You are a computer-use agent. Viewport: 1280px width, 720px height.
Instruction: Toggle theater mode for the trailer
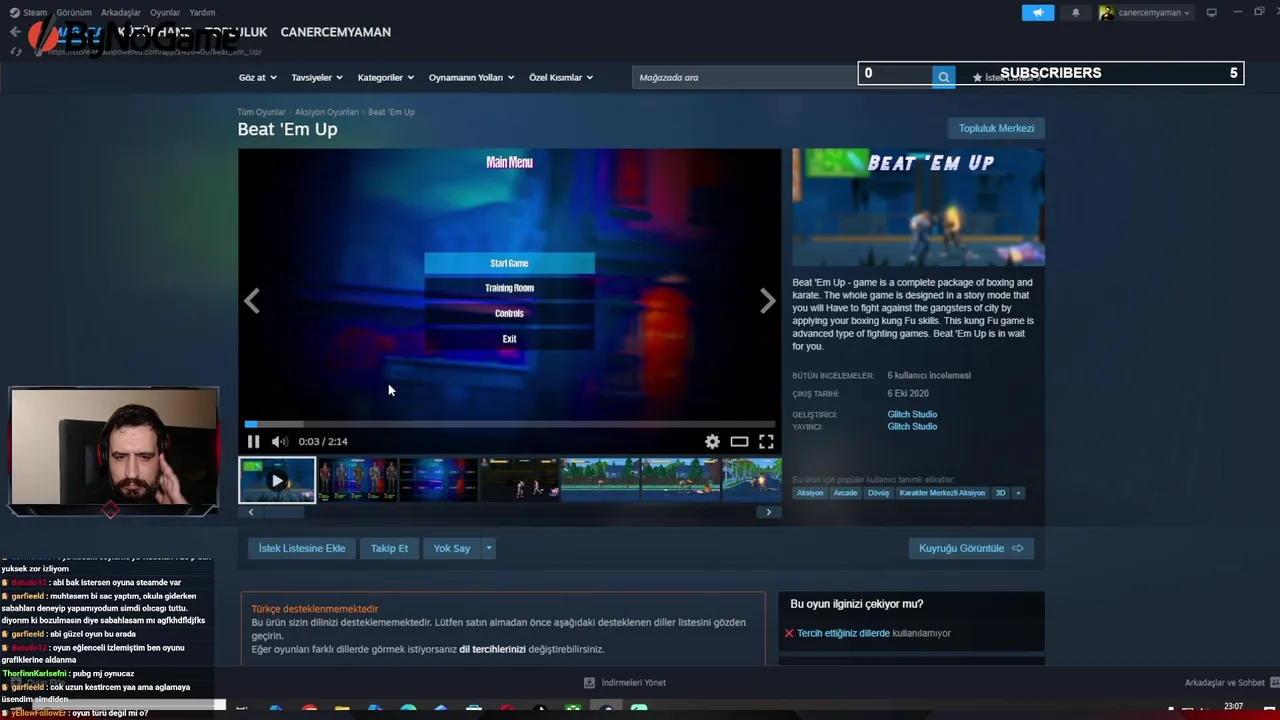(x=739, y=441)
